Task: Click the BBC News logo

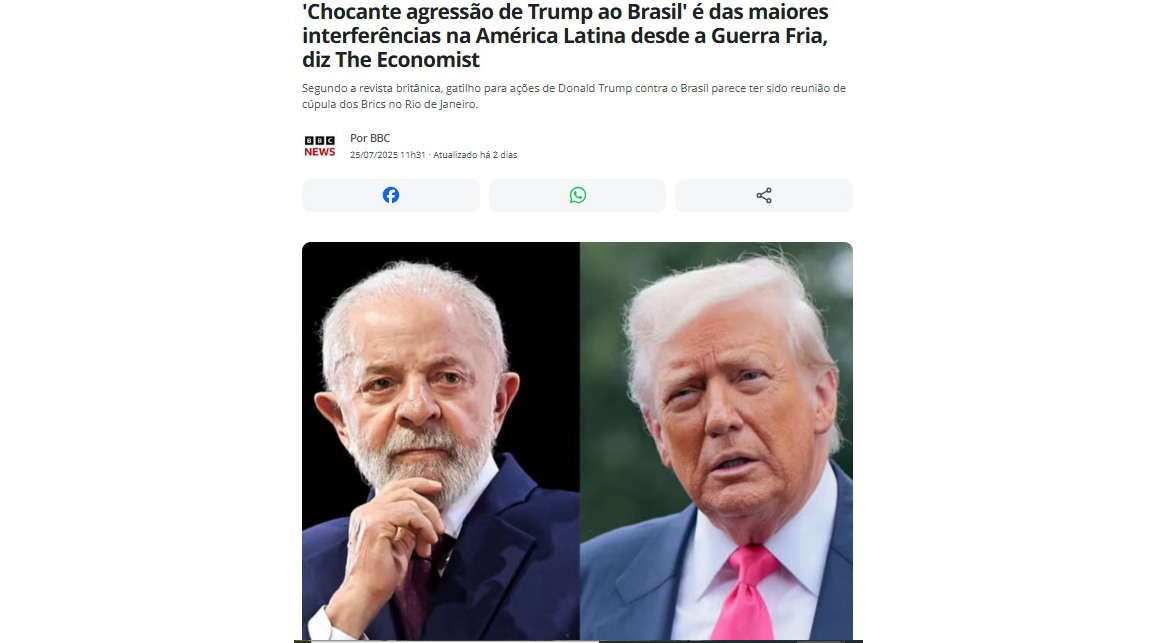Action: point(320,146)
